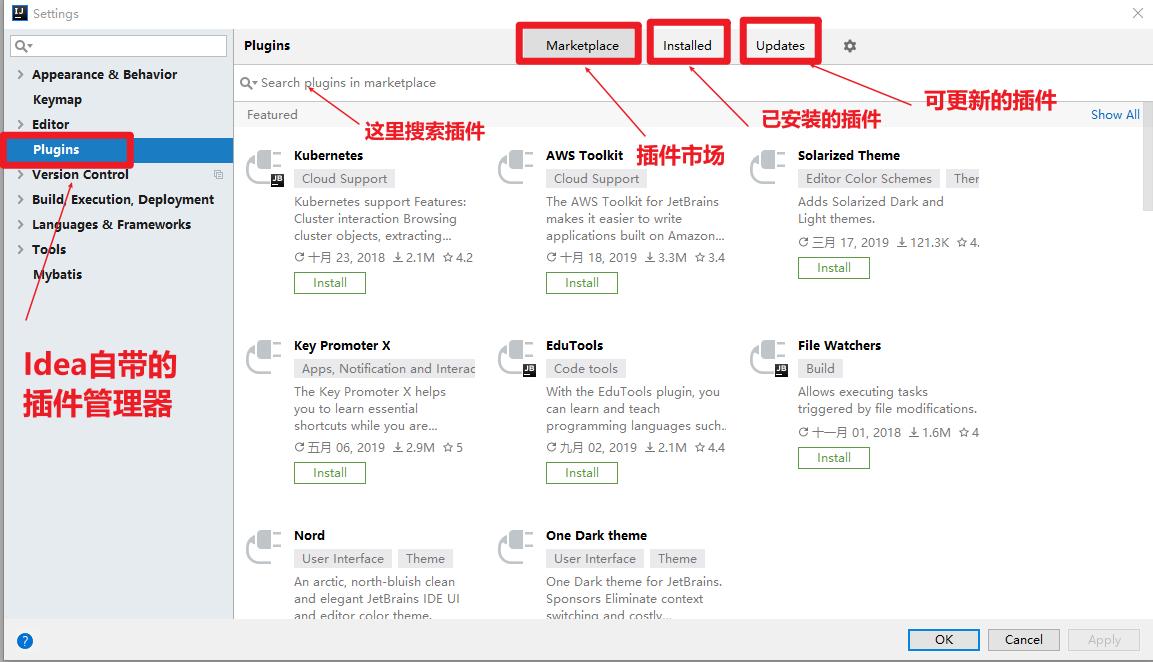Open the Kubernetes plugin title
This screenshot has height=662, width=1153.
point(329,156)
